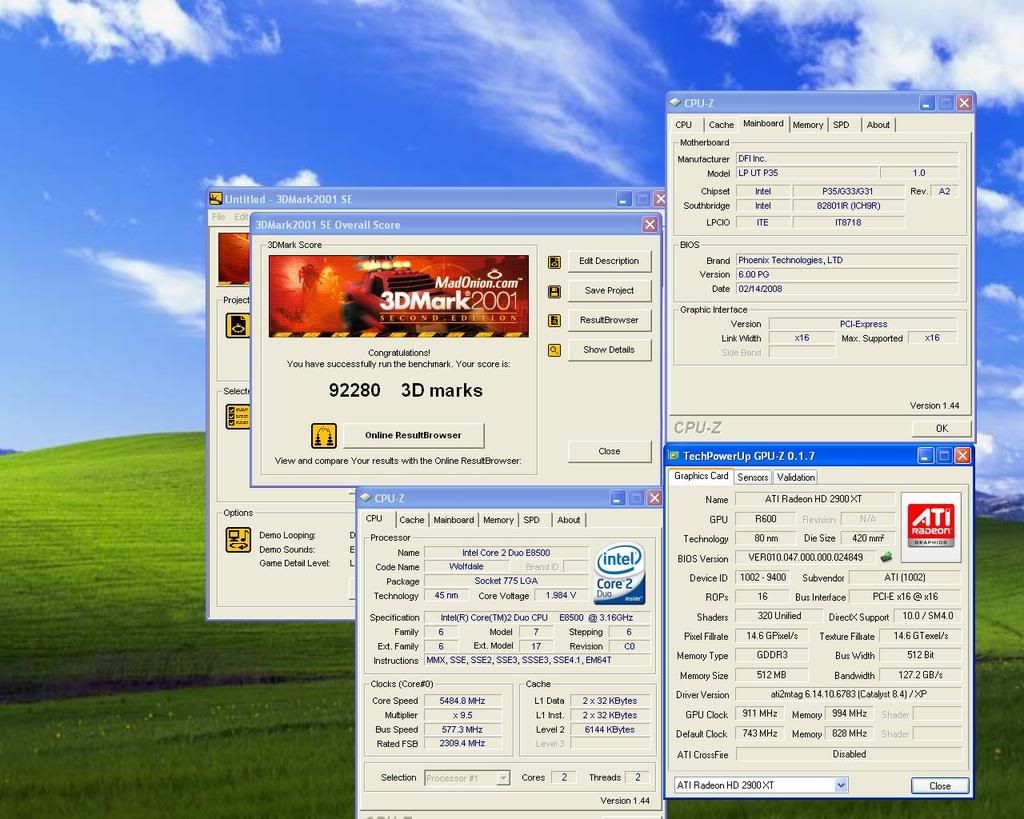This screenshot has width=1024, height=819.
Task: Click the Edit Description button
Action: click(609, 261)
